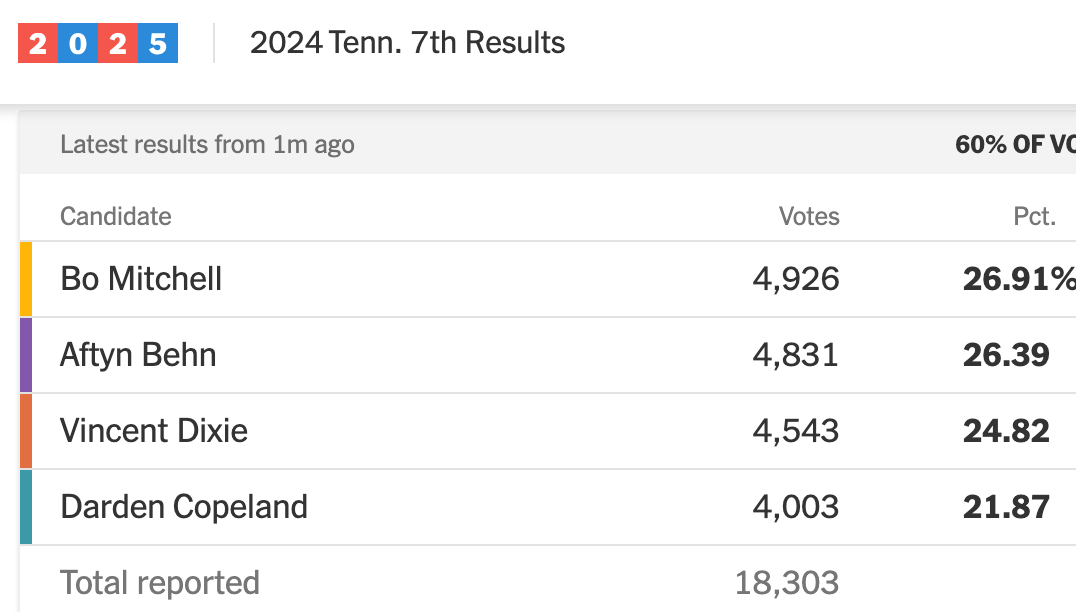Click Vincent Dixie's orange color bar

(26, 431)
